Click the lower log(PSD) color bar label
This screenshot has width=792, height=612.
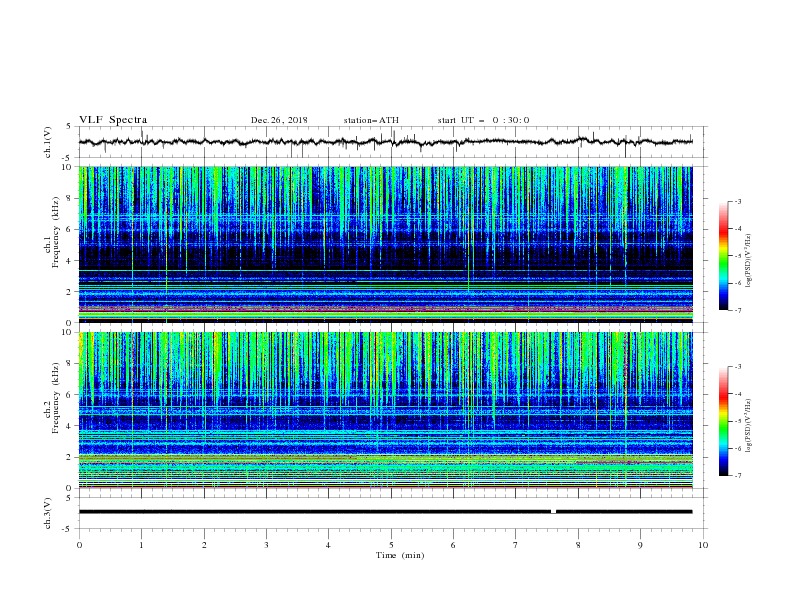coord(749,426)
